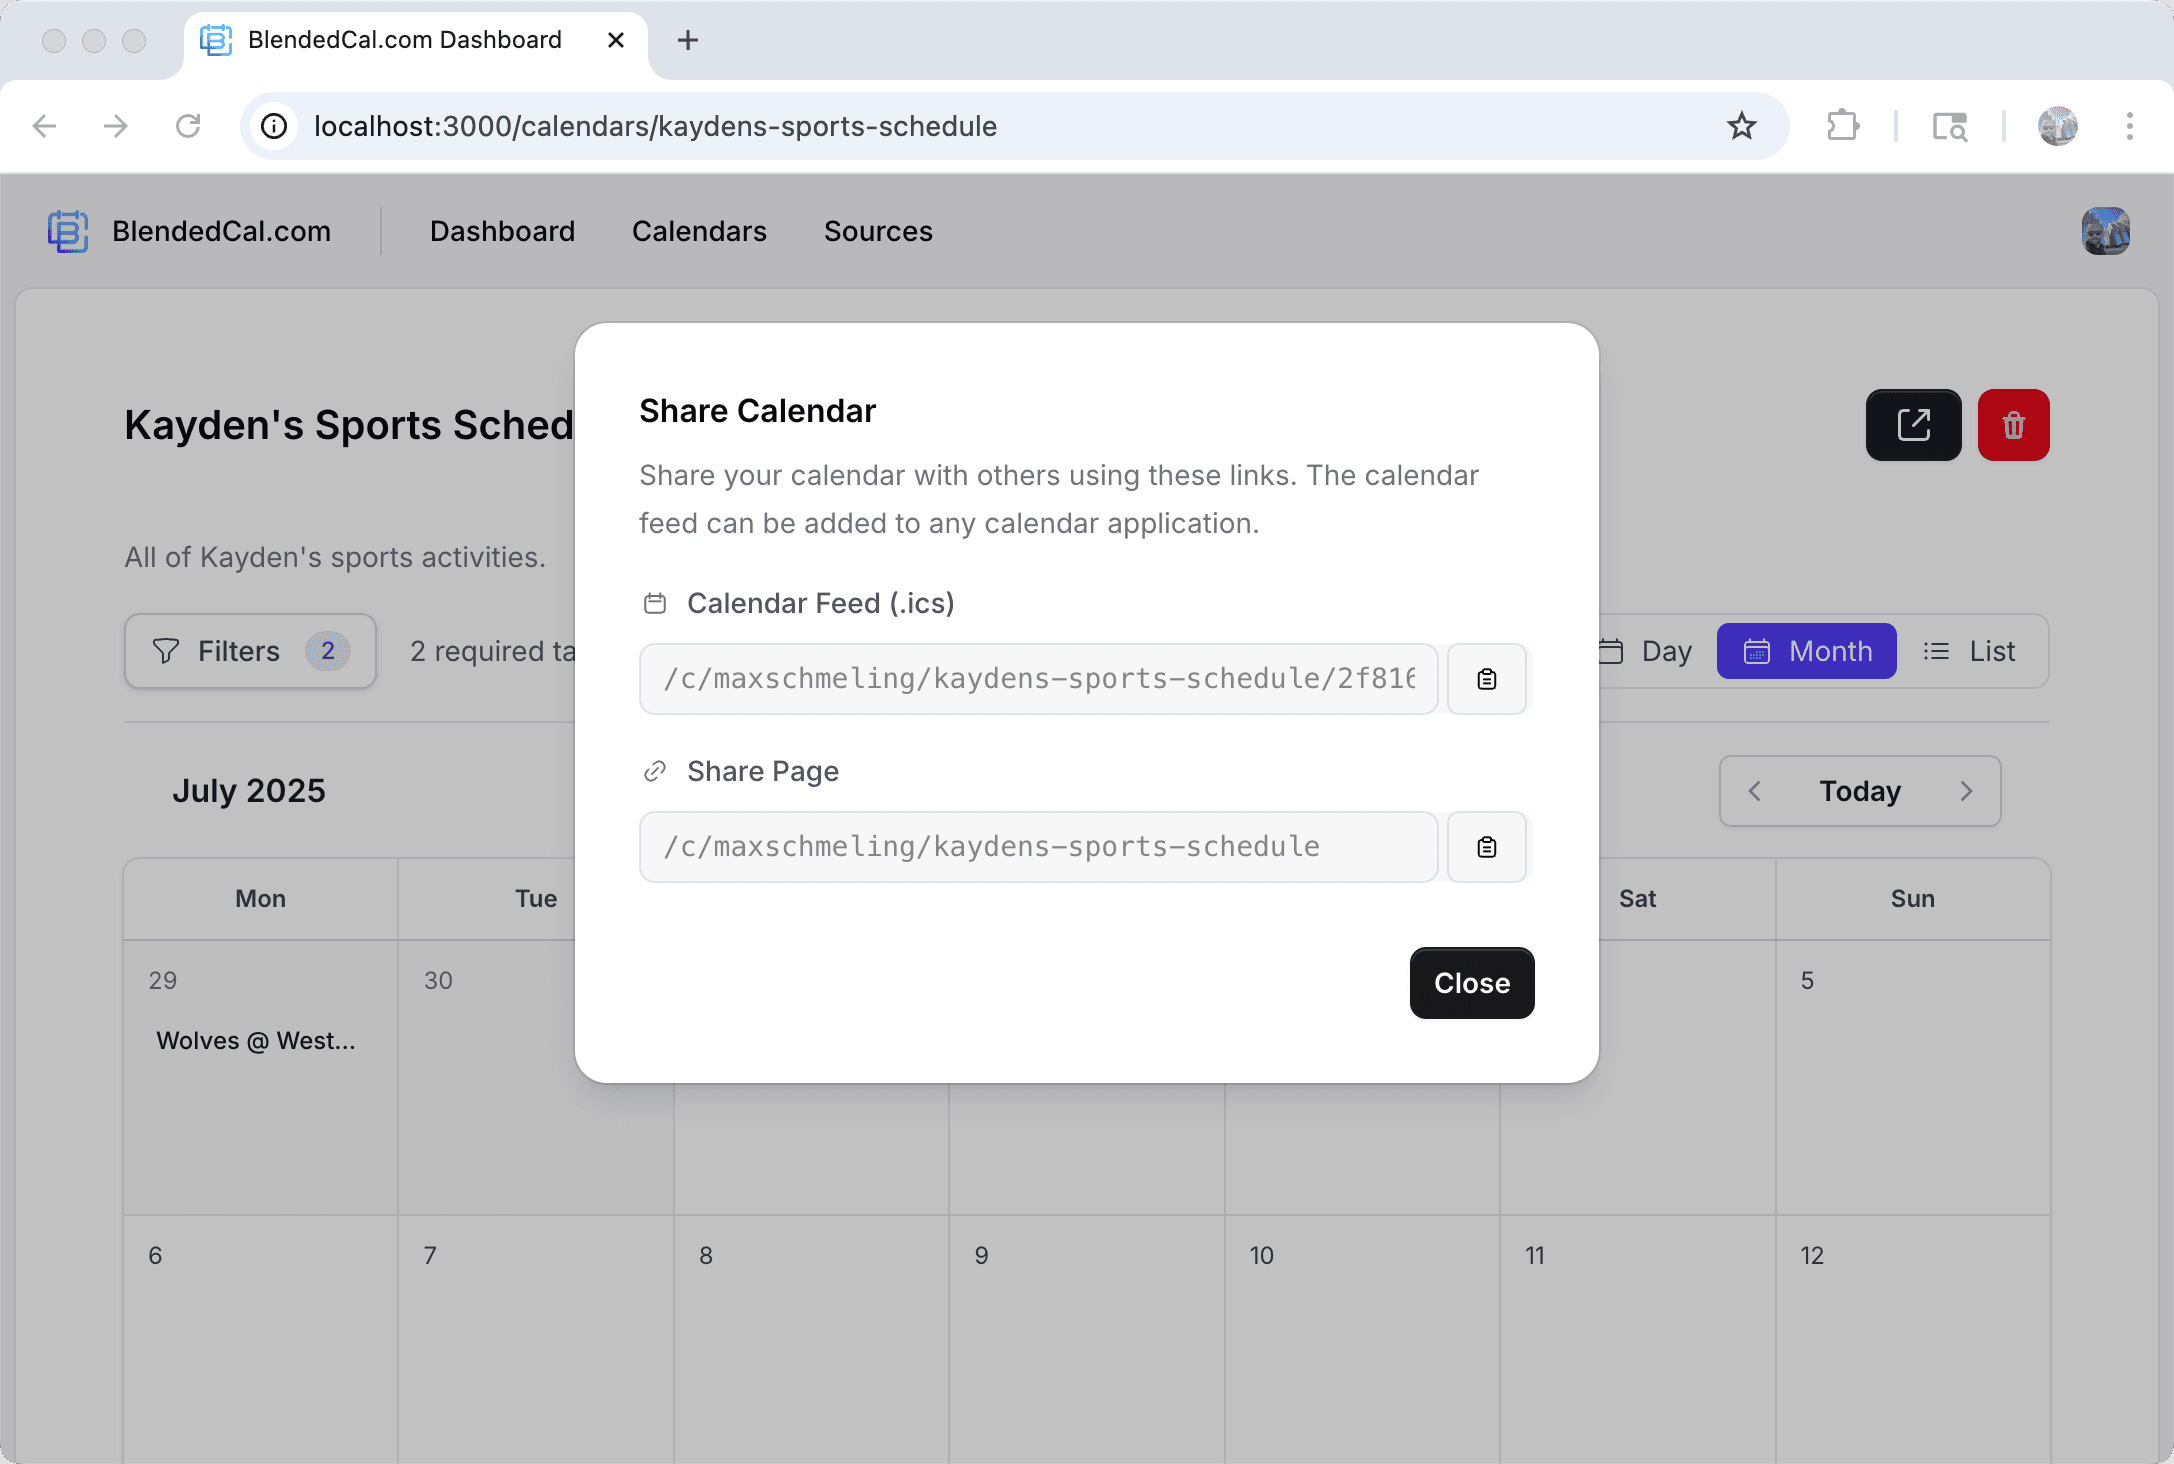The width and height of the screenshot is (2174, 1464).
Task: Switch to List view
Action: (1970, 651)
